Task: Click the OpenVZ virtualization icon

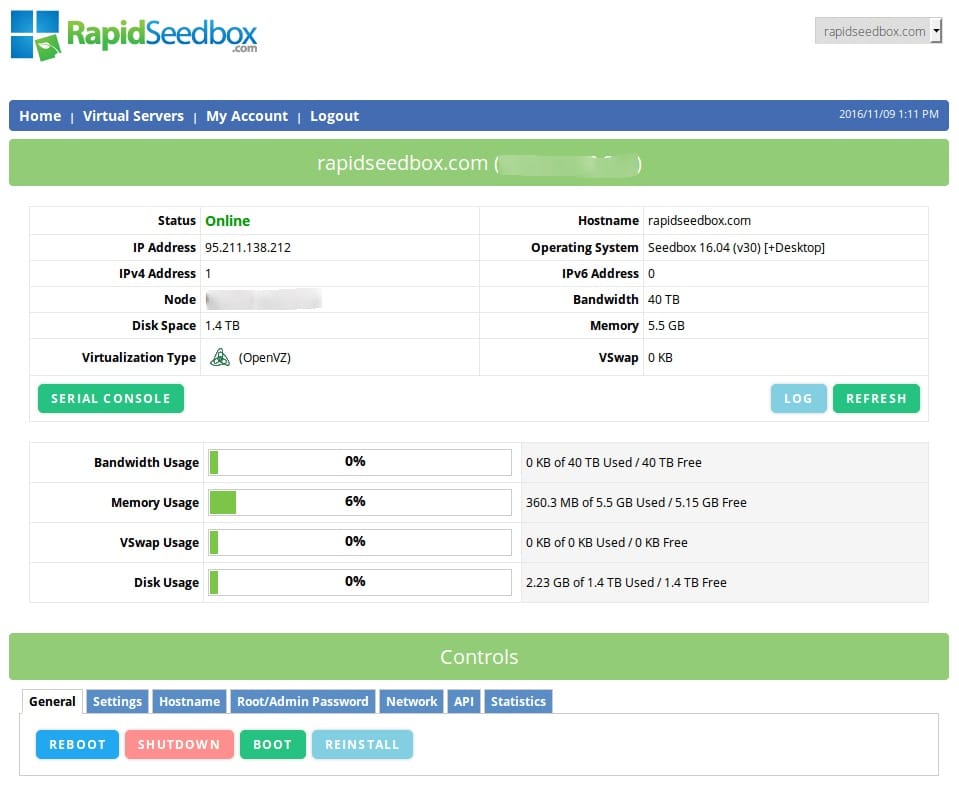Action: (x=220, y=357)
